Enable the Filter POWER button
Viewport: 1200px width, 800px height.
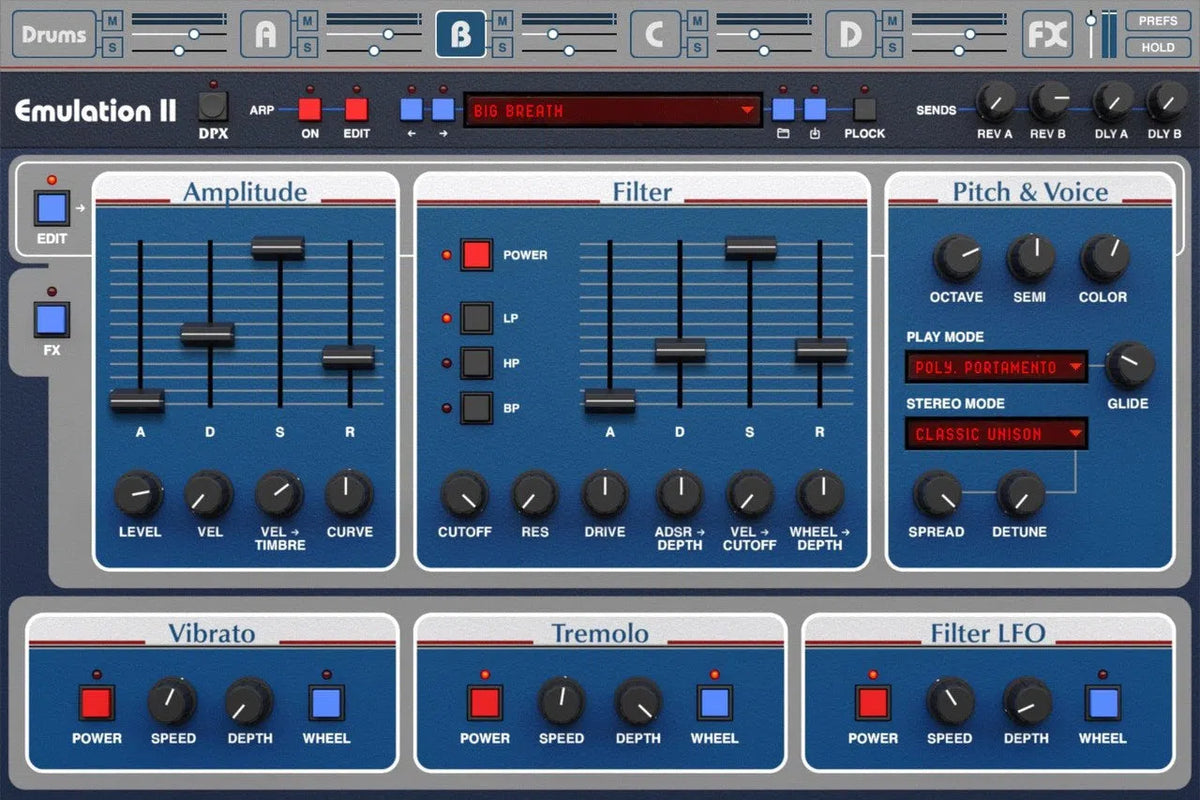click(x=474, y=254)
